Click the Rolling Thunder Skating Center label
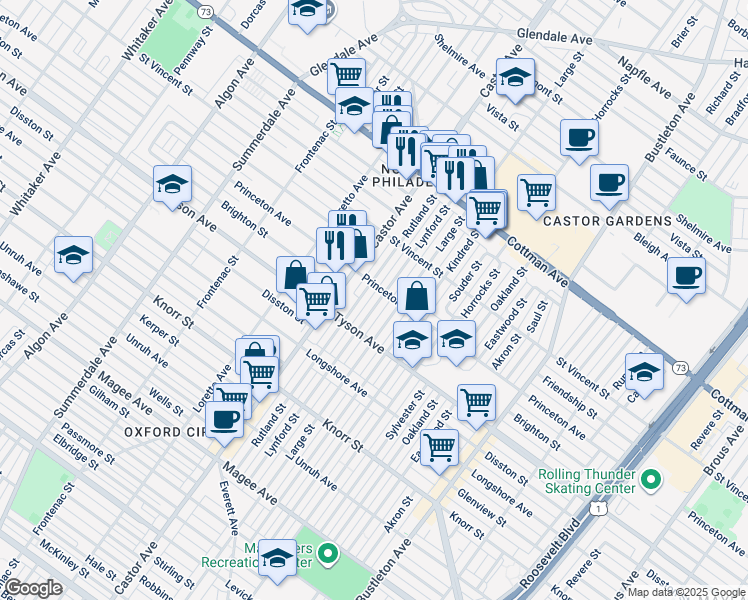This screenshot has height=600, width=748. click(587, 481)
